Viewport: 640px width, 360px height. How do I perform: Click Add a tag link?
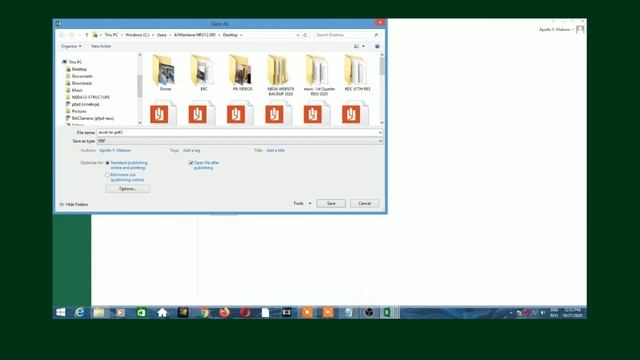[191, 151]
